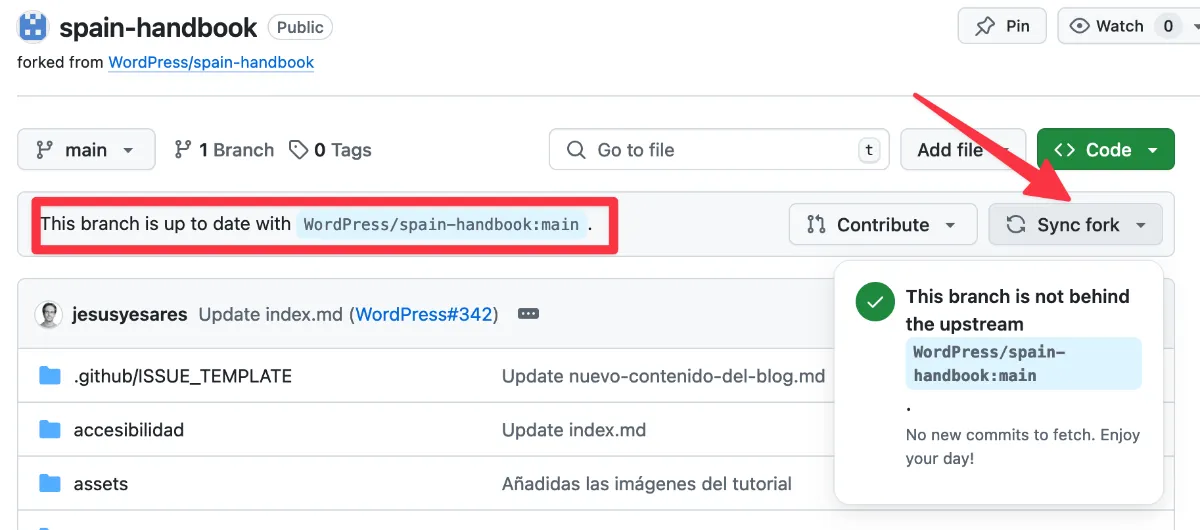Open accesibilidad's 'Update index.md' commit message
Viewport: 1200px width, 530px height.
click(x=574, y=430)
